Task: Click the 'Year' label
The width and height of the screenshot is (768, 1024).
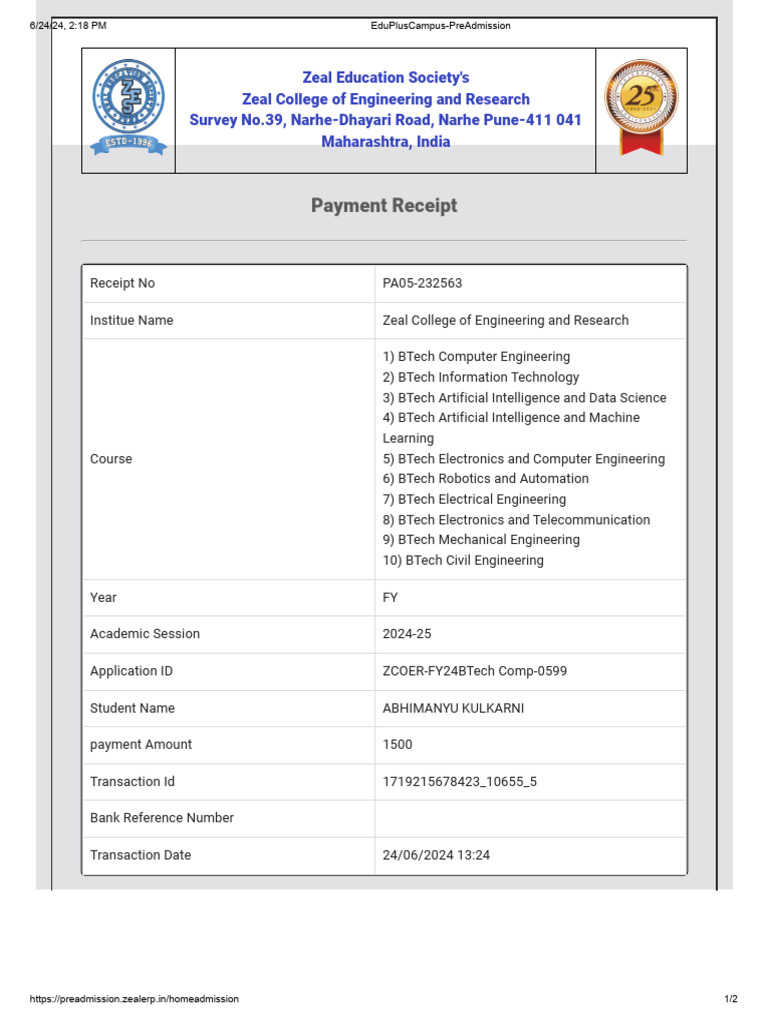Action: [x=103, y=598]
